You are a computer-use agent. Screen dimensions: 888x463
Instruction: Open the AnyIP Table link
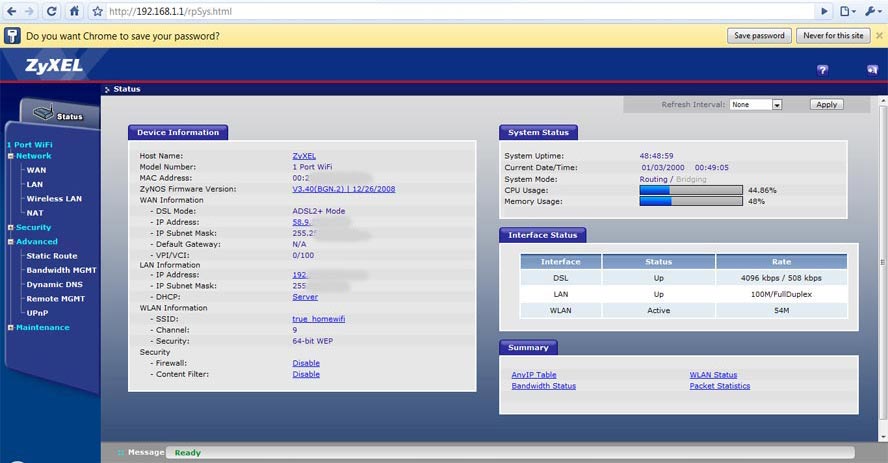[x=533, y=375]
